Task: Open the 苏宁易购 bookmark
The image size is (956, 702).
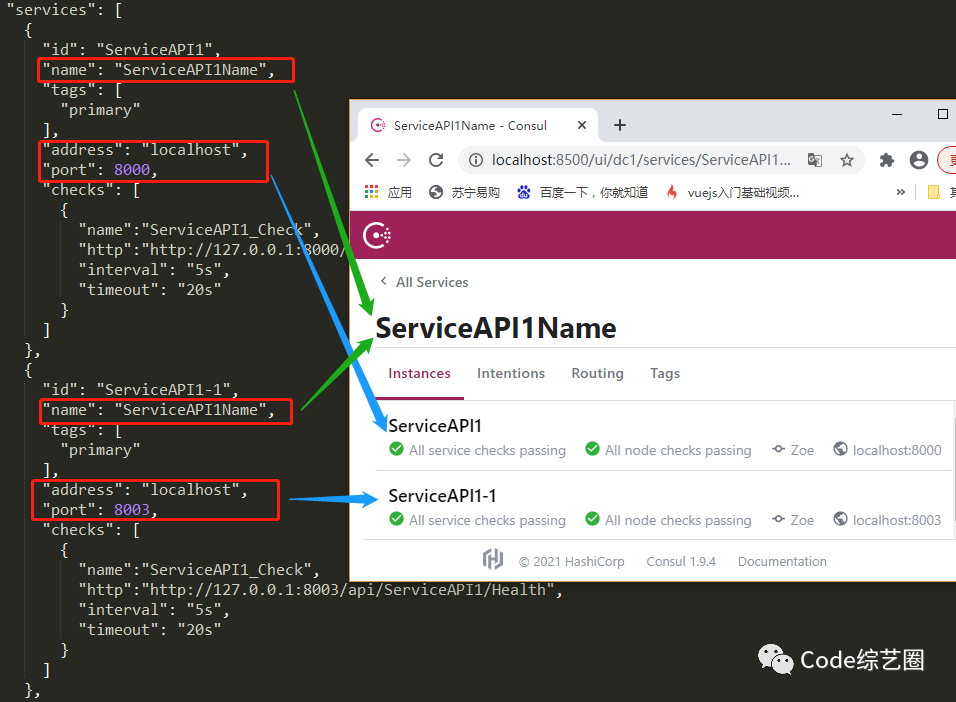Action: tap(464, 193)
